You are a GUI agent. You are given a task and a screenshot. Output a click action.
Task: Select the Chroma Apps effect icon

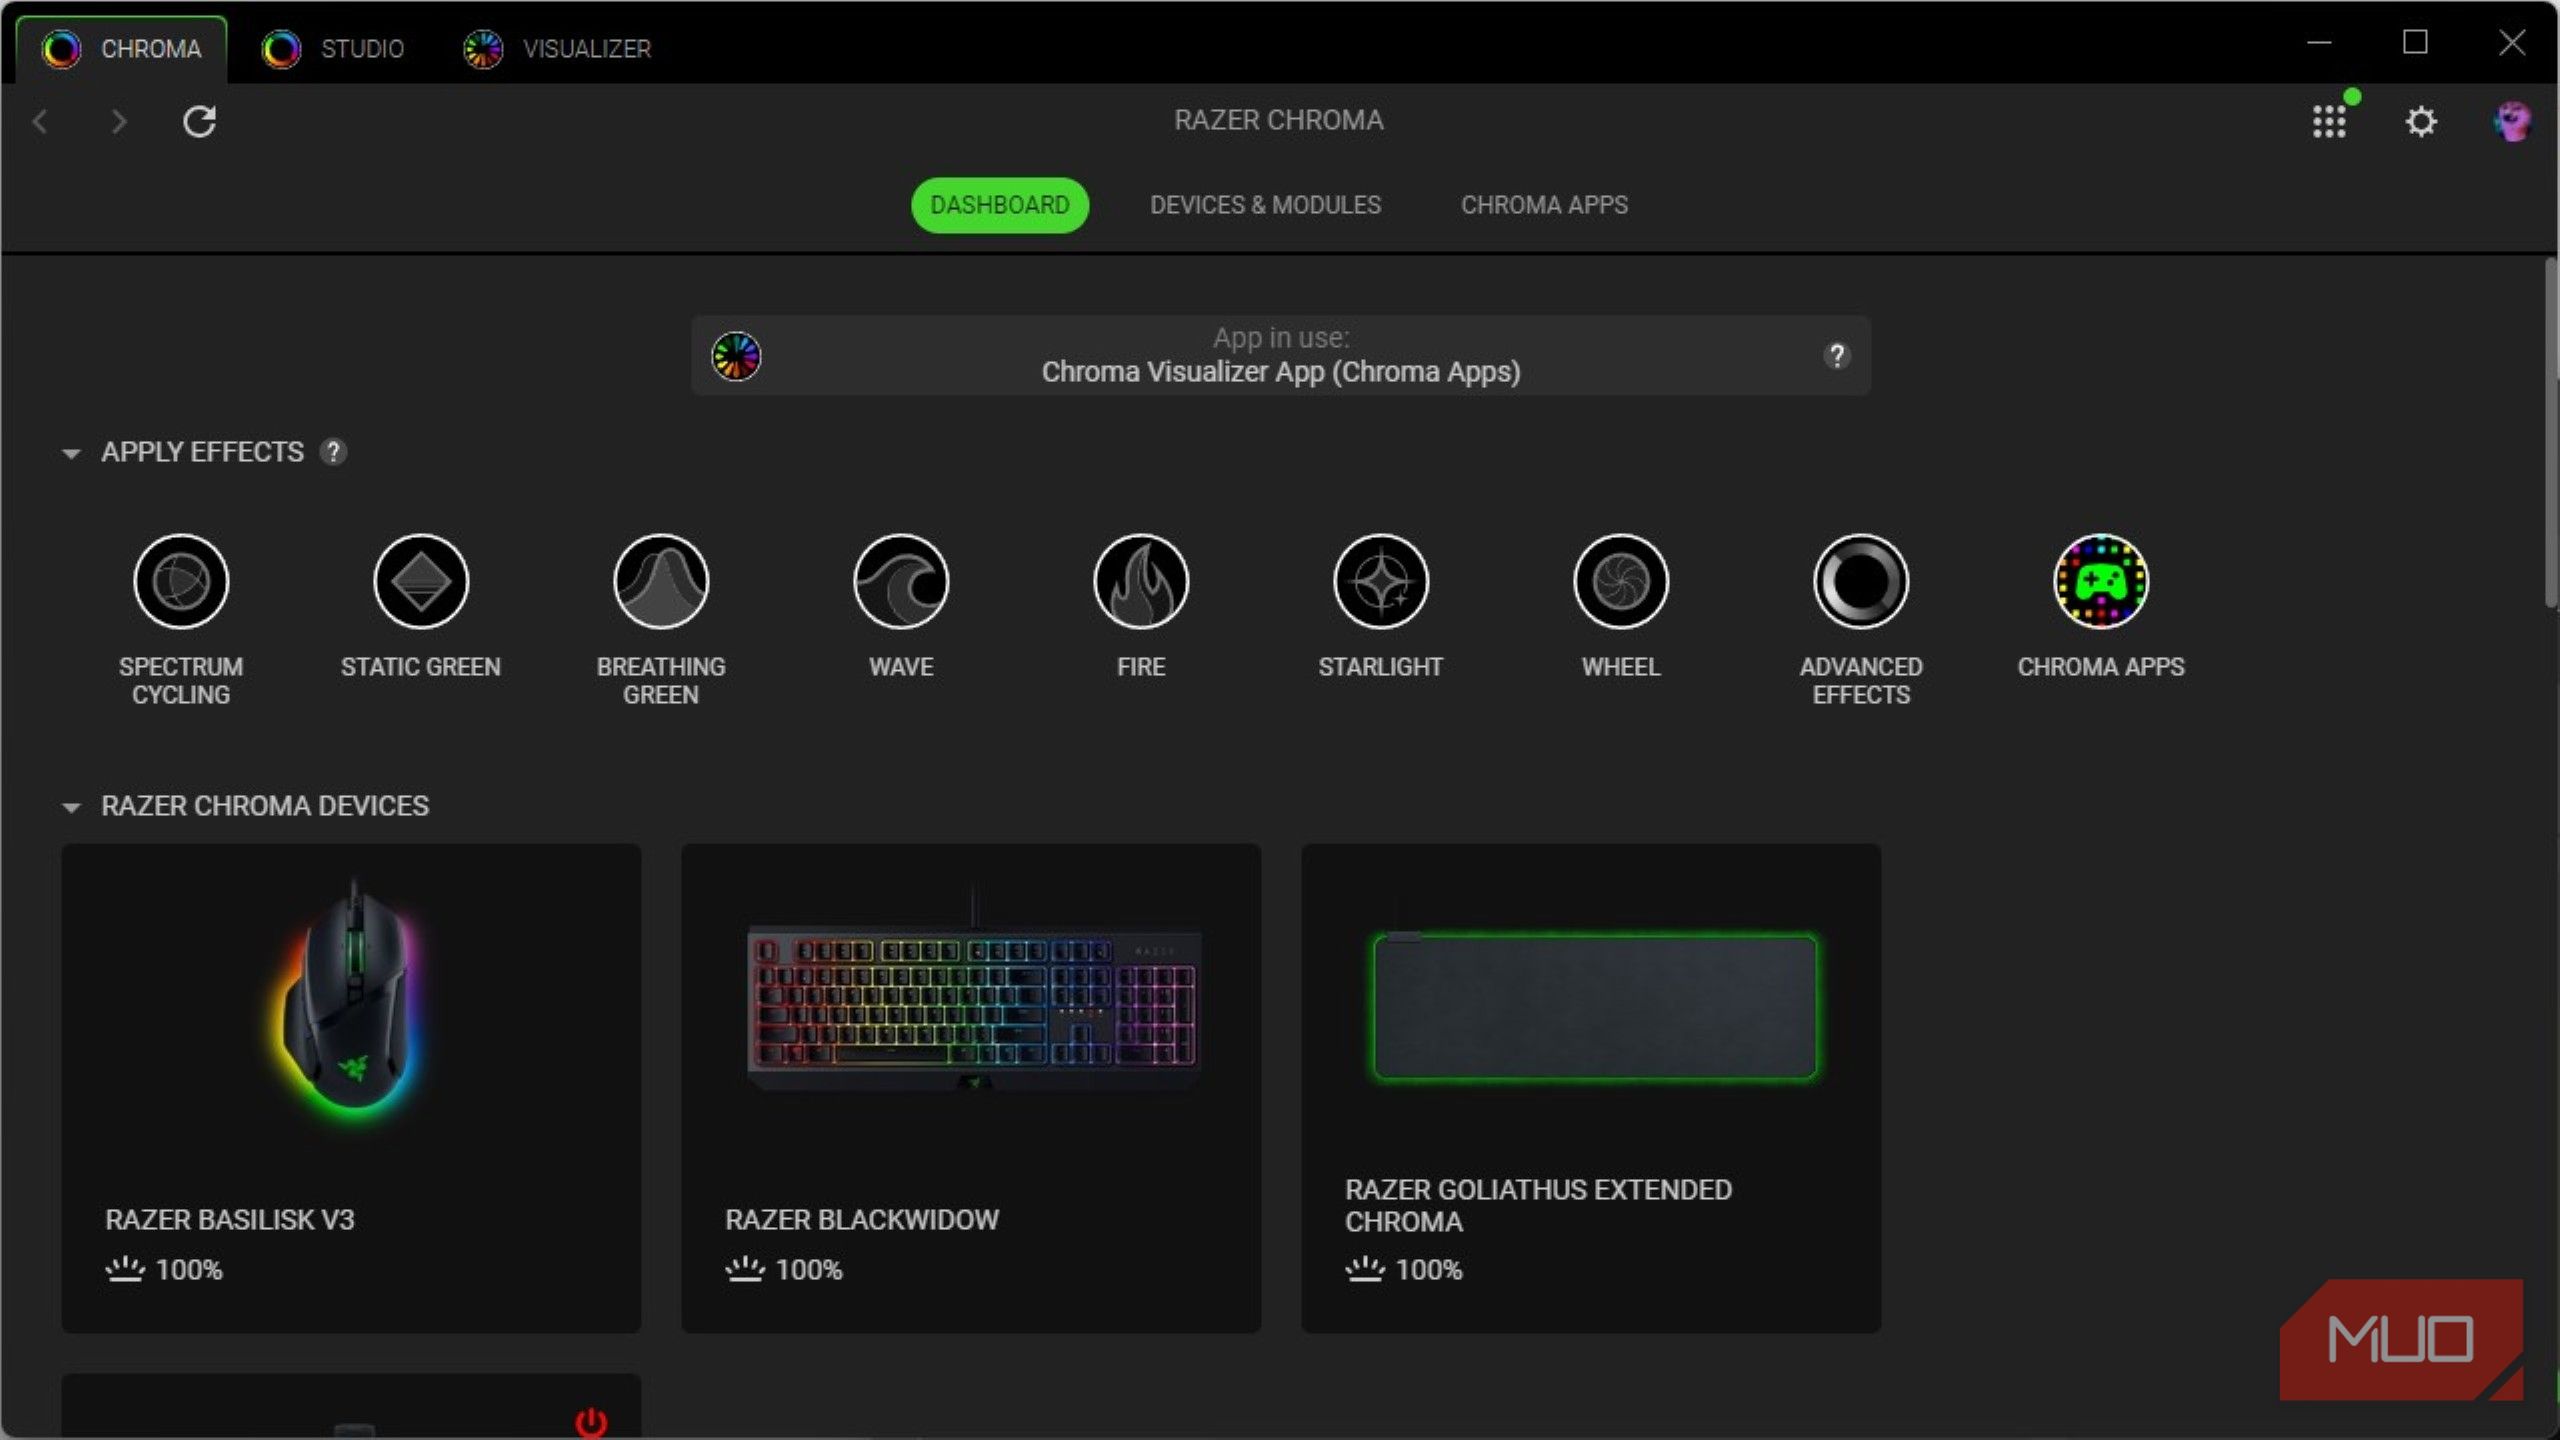tap(2101, 581)
